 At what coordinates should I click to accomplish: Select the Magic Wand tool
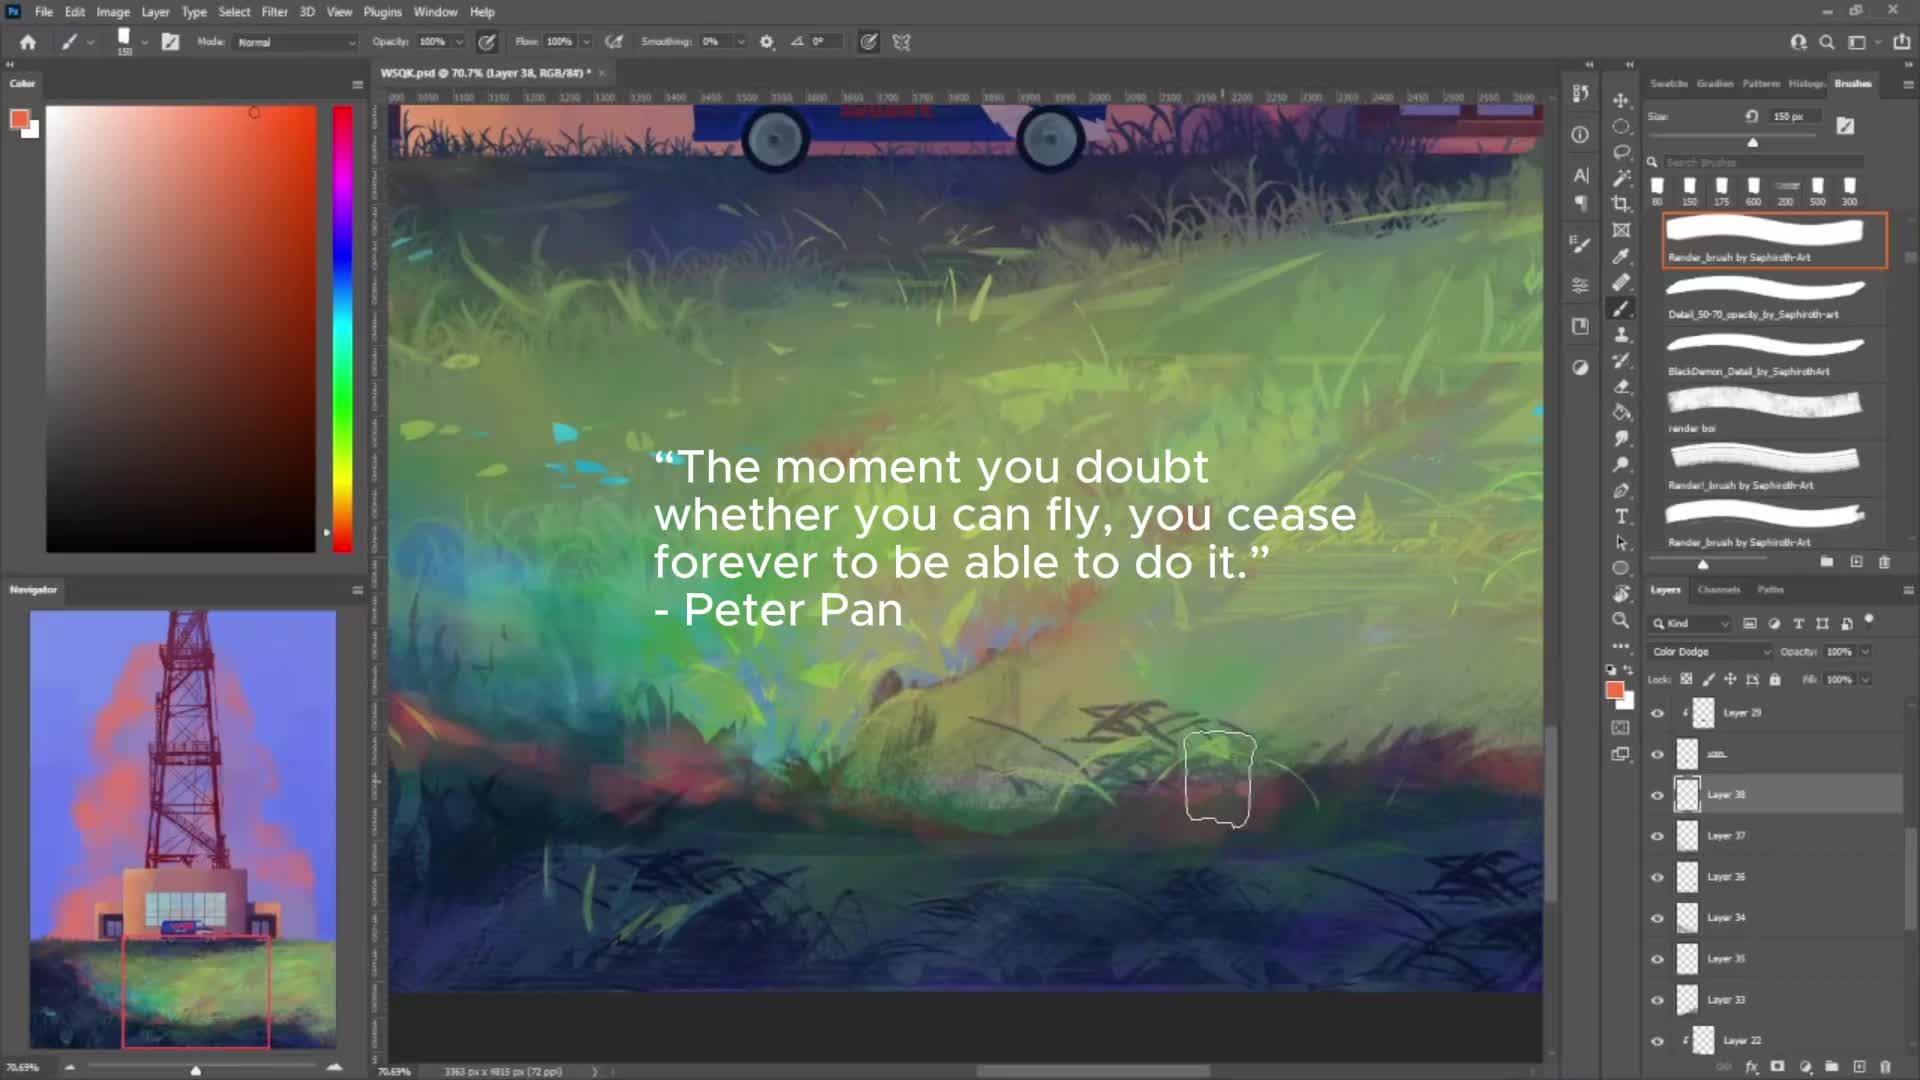1621,178
